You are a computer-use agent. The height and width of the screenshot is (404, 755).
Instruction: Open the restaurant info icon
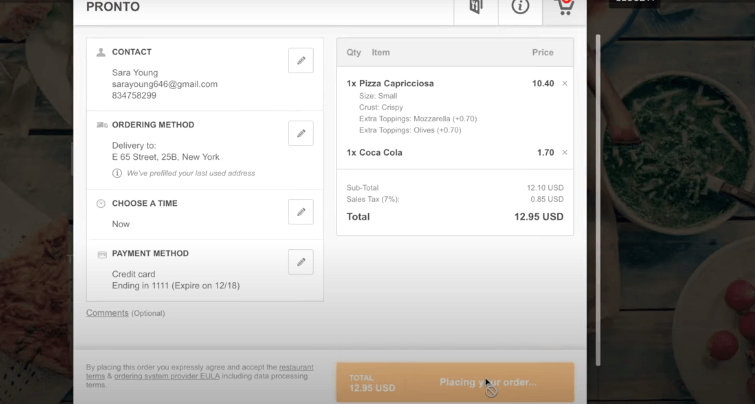pos(520,7)
